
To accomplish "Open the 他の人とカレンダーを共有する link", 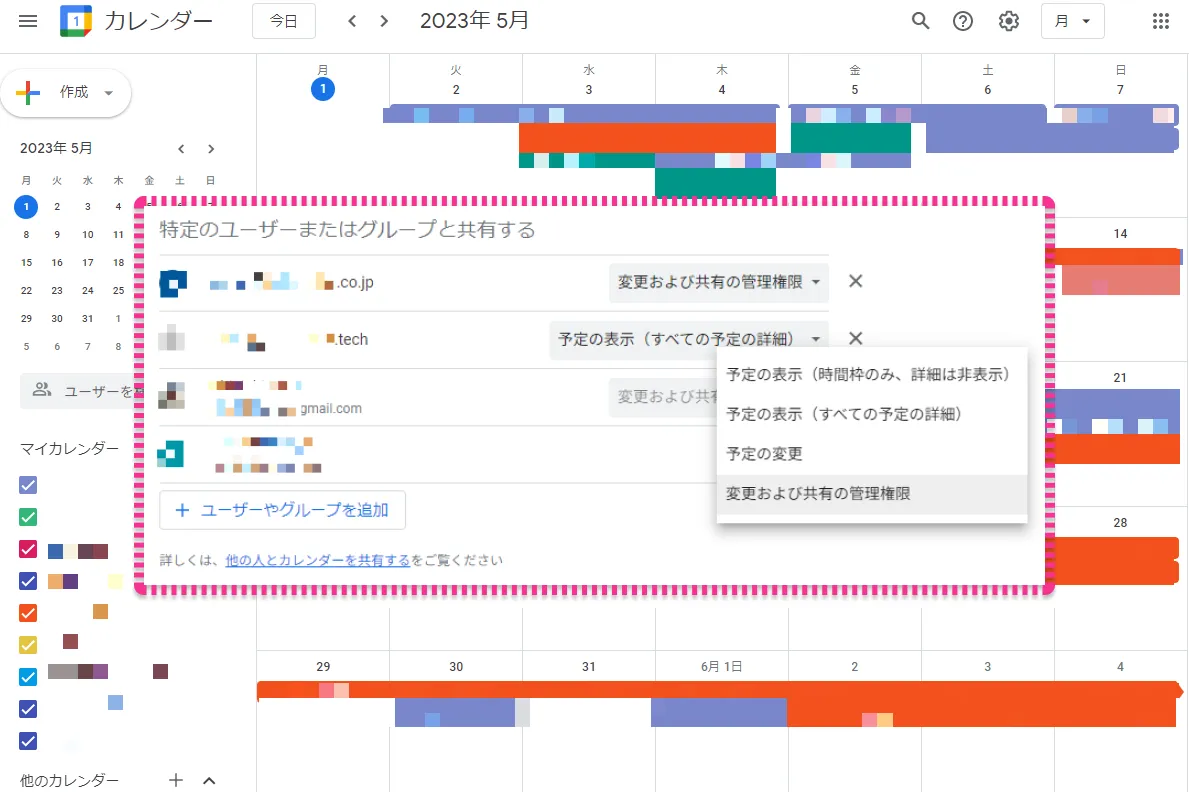I will point(318,560).
